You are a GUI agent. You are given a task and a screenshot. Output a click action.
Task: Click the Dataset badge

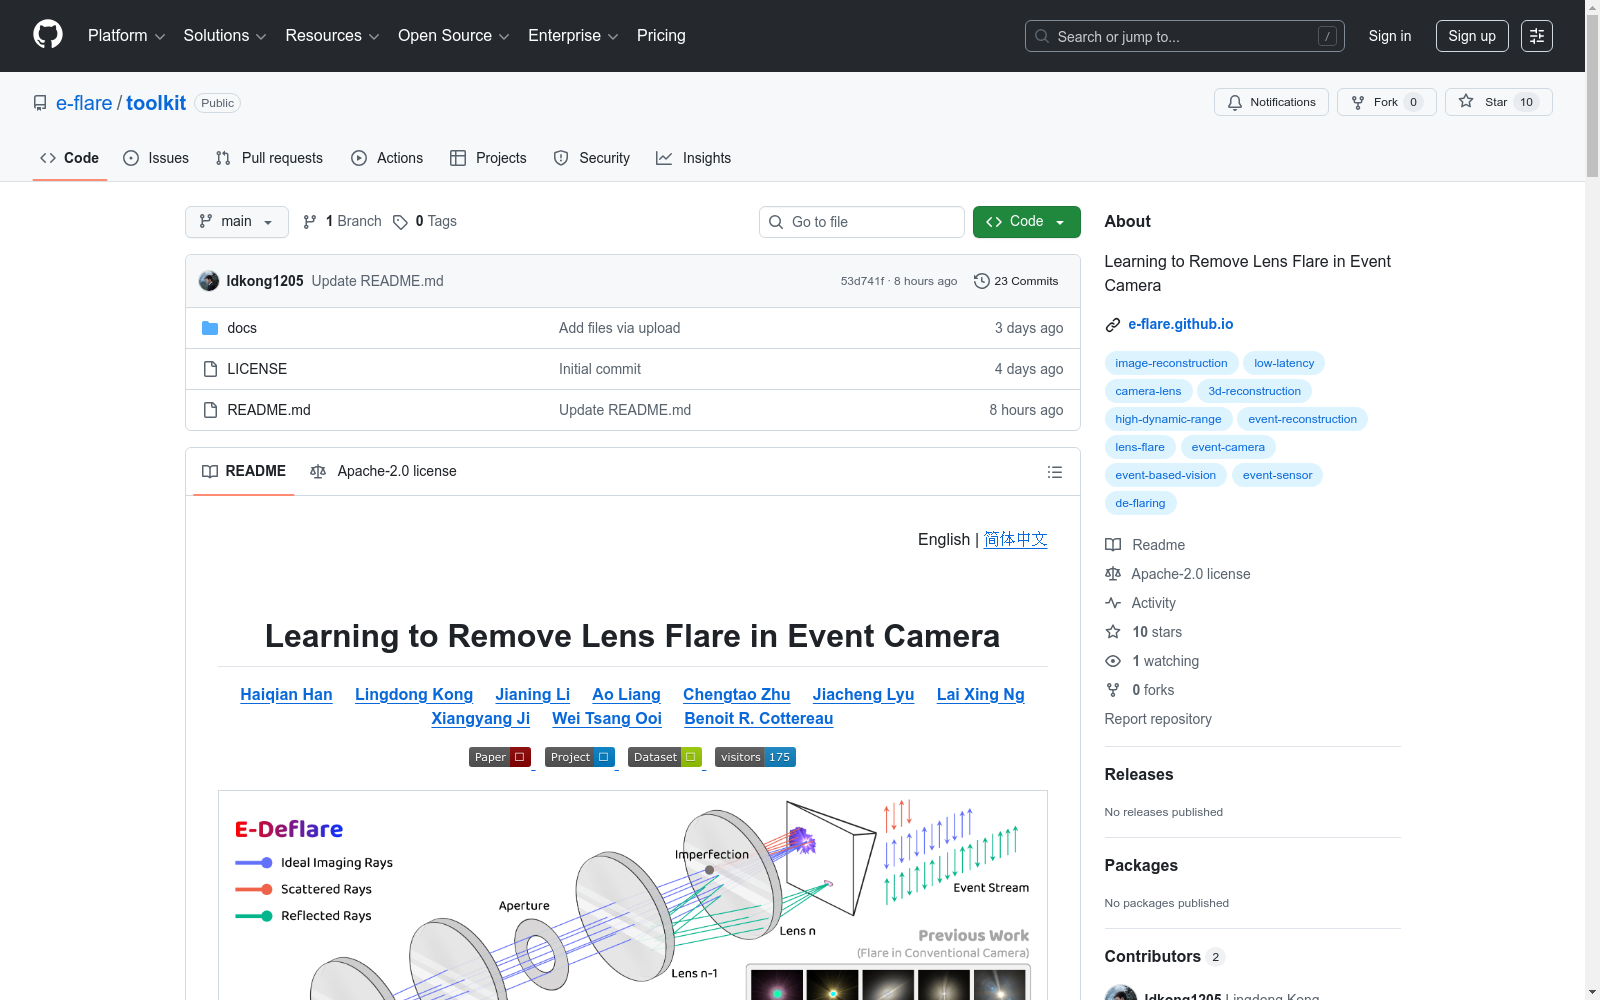(x=665, y=757)
